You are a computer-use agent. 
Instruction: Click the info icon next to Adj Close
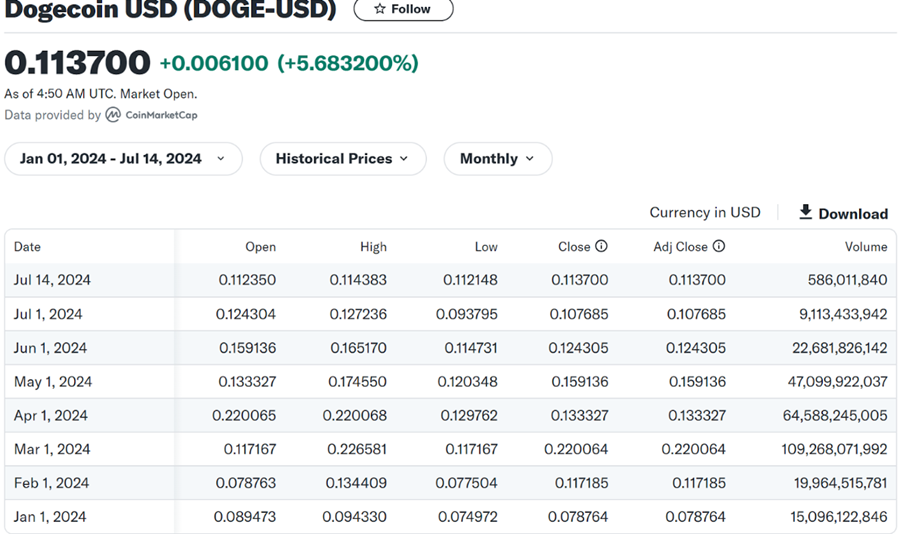pyautogui.click(x=719, y=246)
